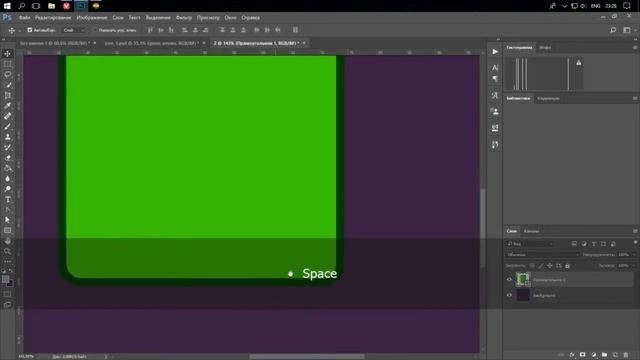Switch to the Channels tab
The width and height of the screenshot is (640, 360).
tap(531, 231)
